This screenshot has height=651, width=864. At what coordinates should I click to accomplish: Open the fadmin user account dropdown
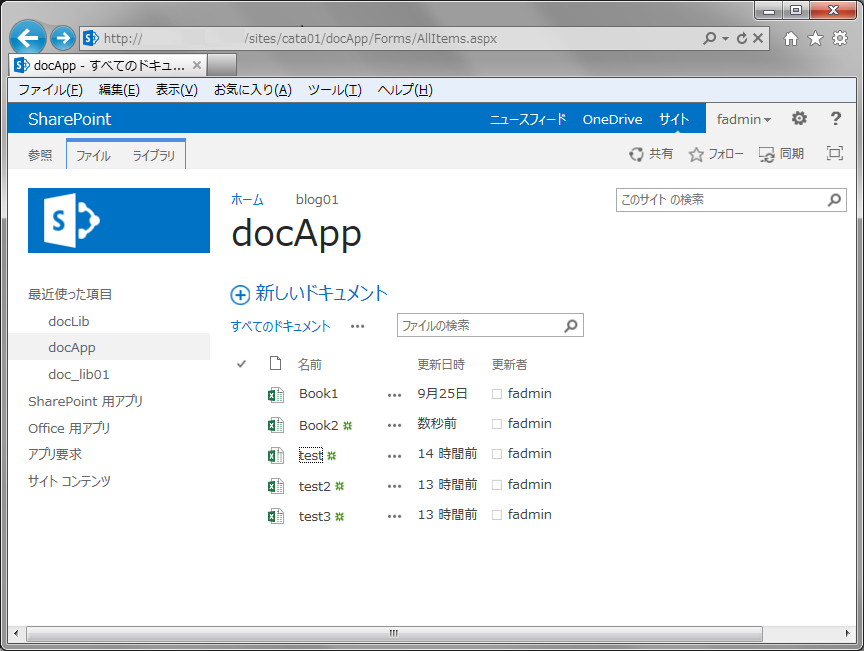744,119
